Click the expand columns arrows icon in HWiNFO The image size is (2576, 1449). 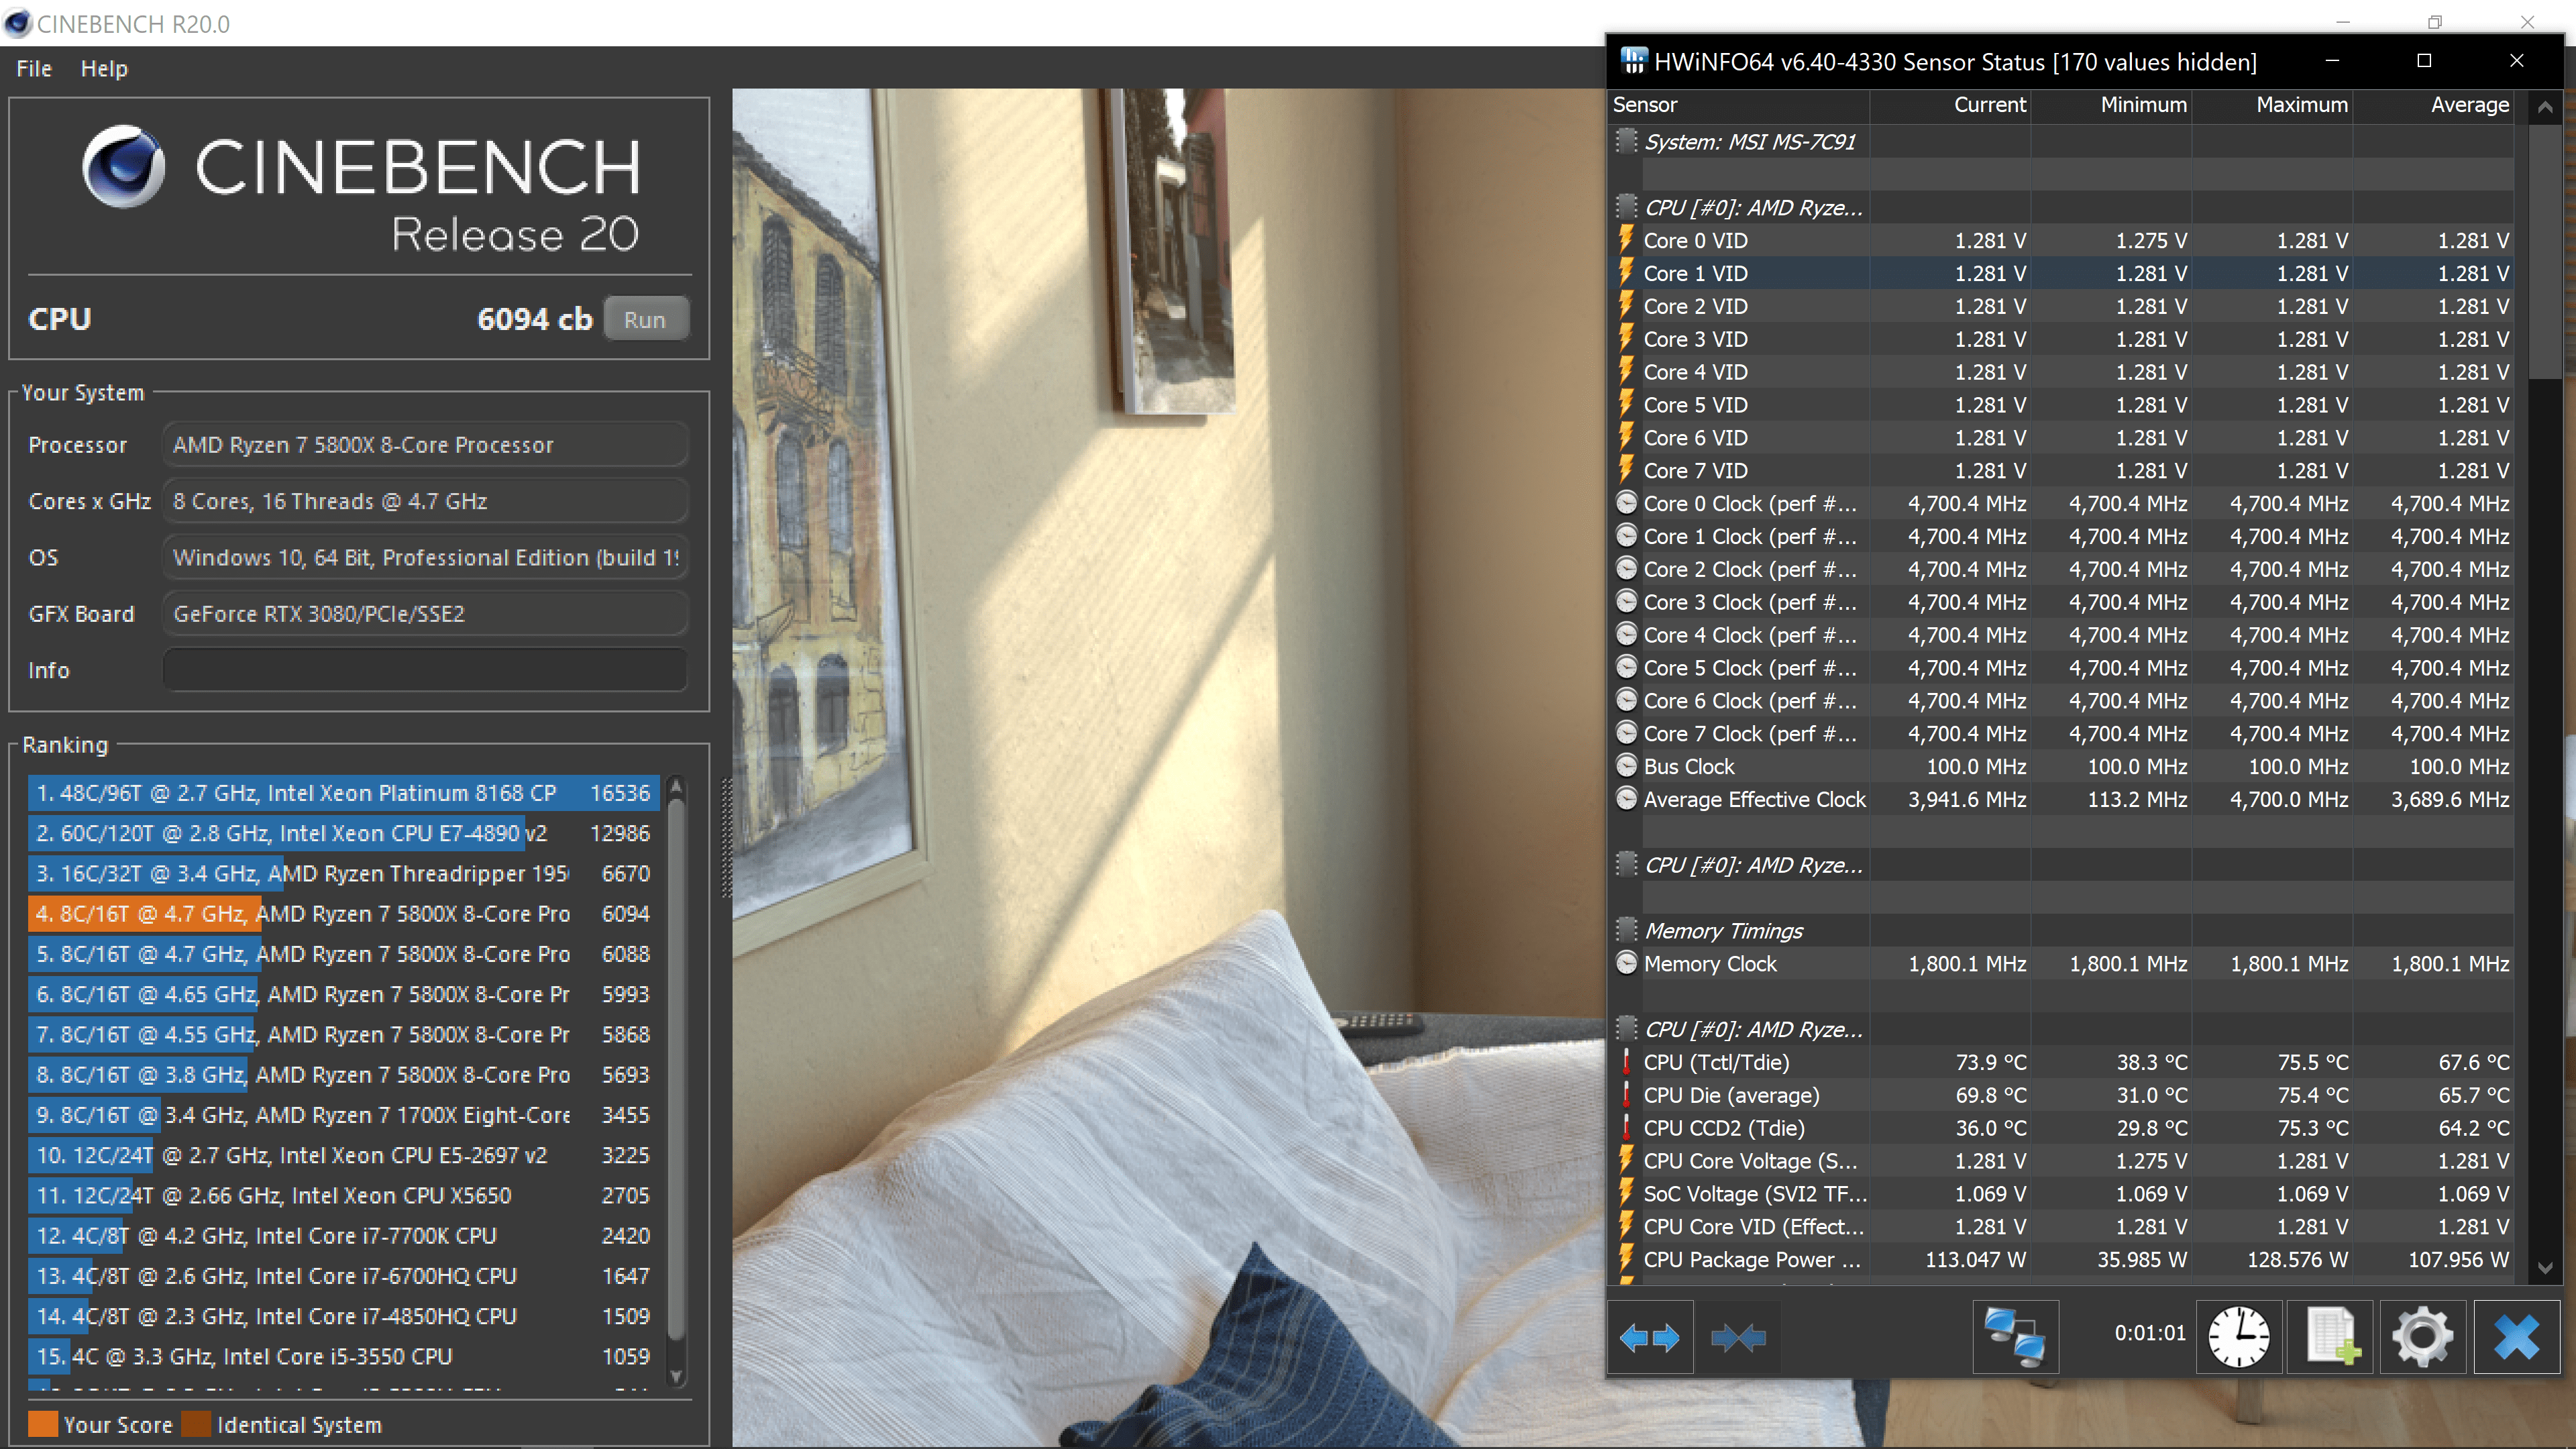(1650, 1337)
